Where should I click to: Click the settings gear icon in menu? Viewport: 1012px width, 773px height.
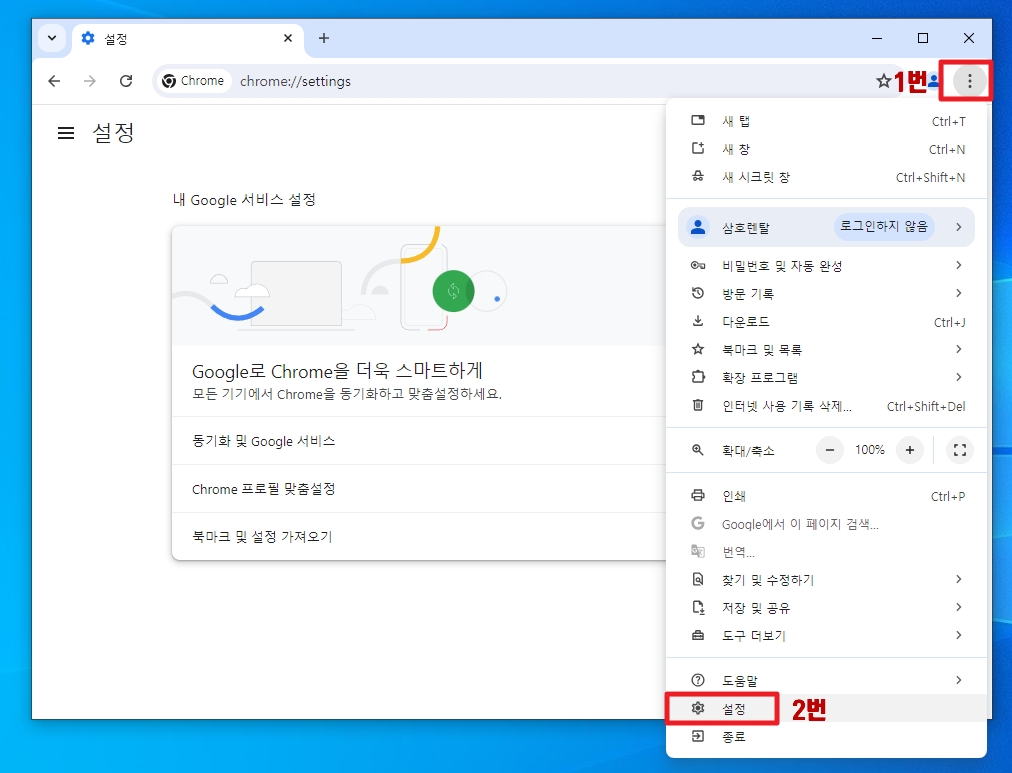click(698, 708)
